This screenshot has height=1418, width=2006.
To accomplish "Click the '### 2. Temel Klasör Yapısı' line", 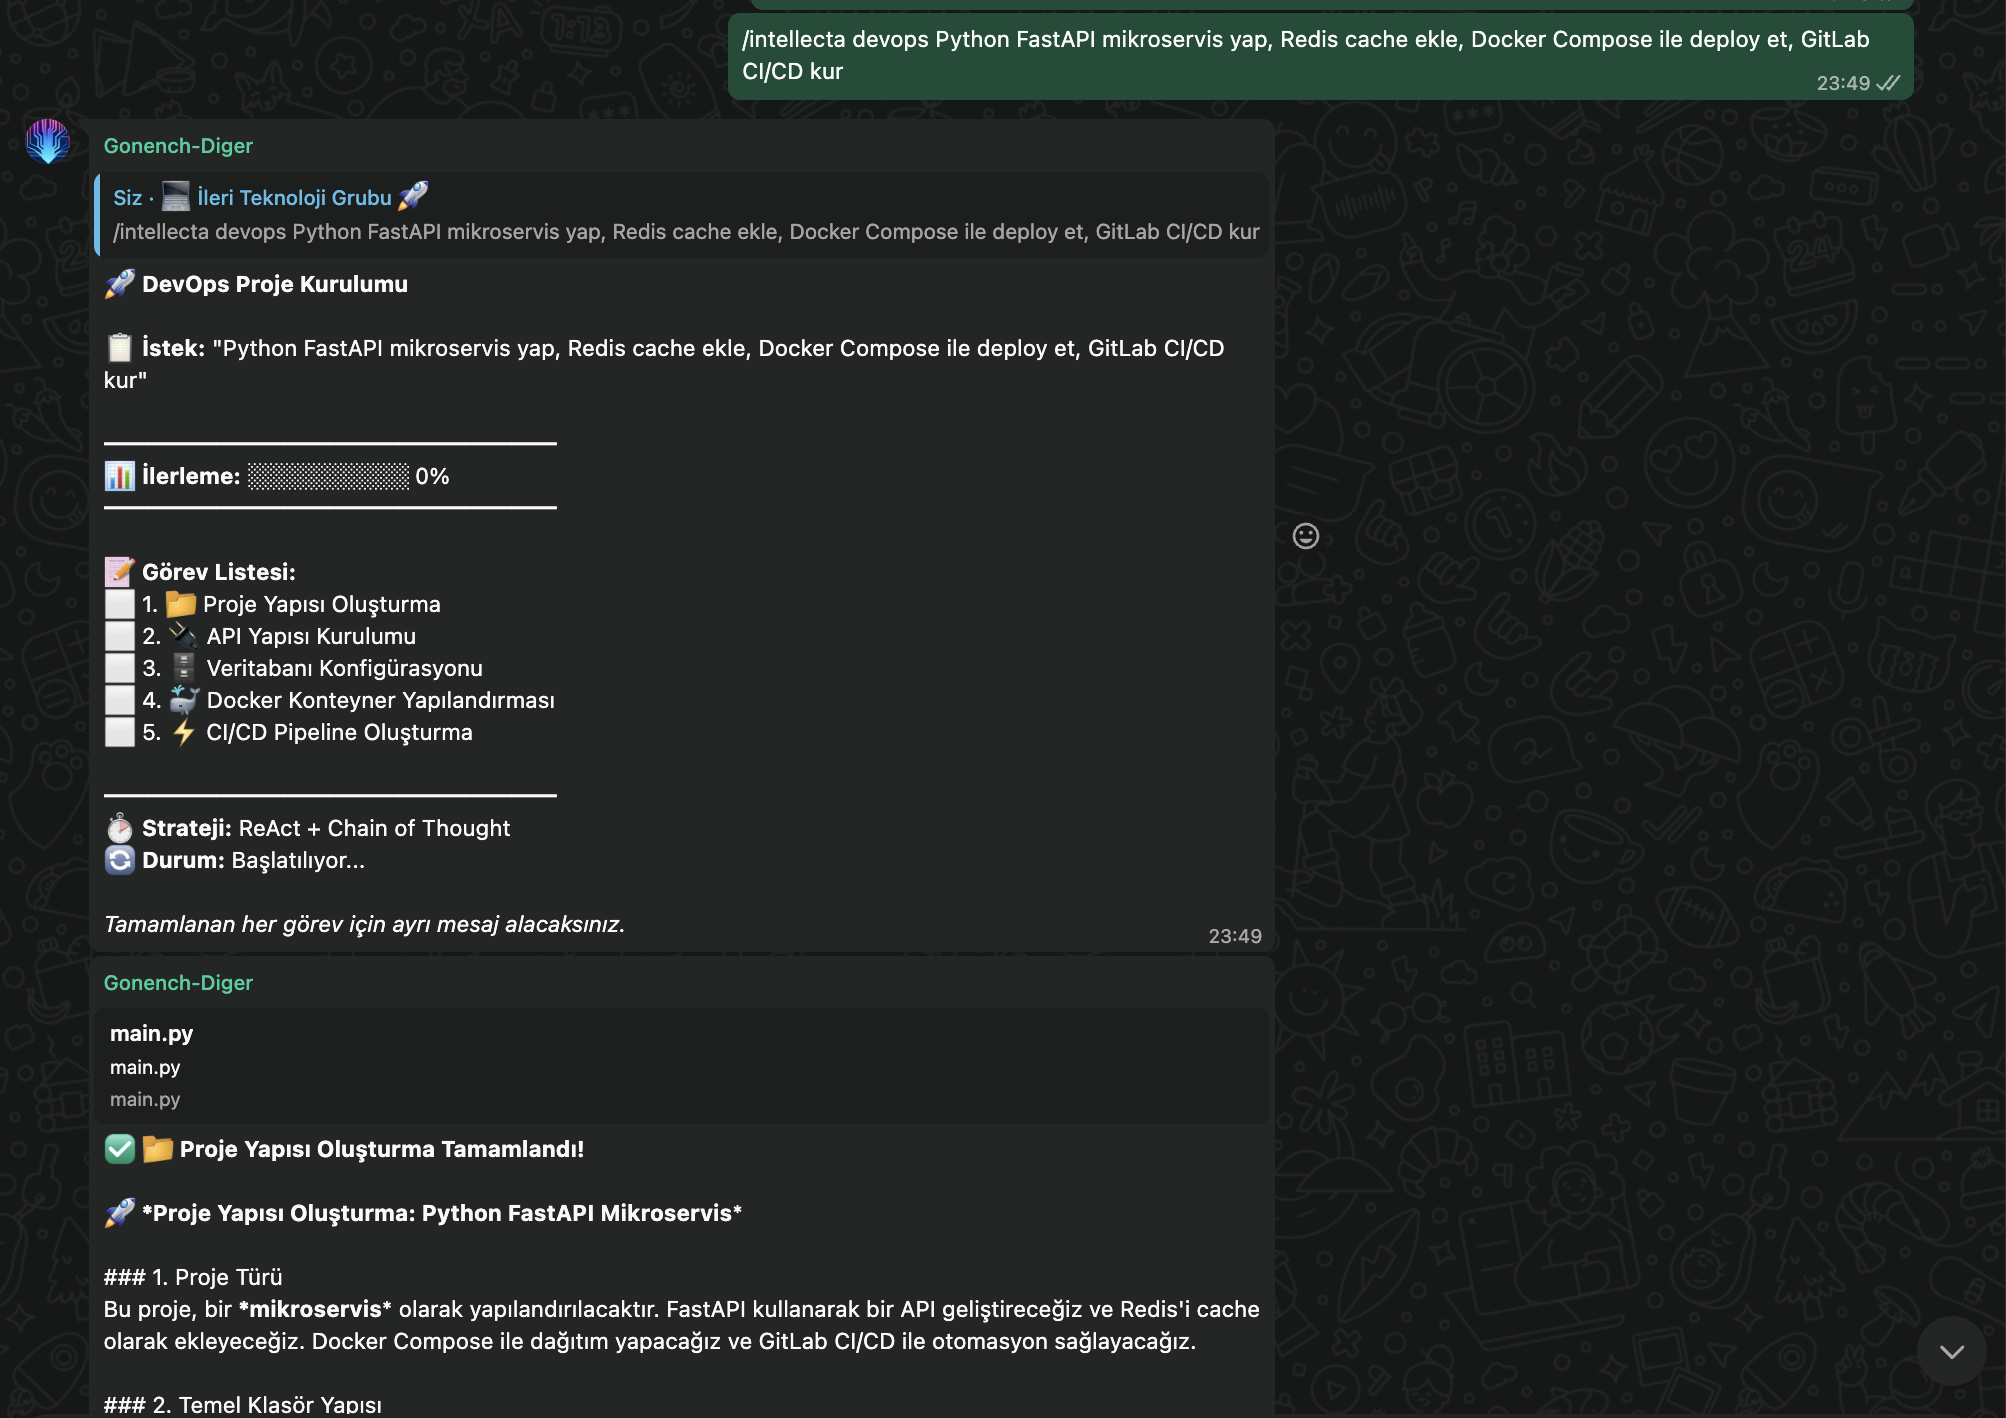I will point(243,1404).
